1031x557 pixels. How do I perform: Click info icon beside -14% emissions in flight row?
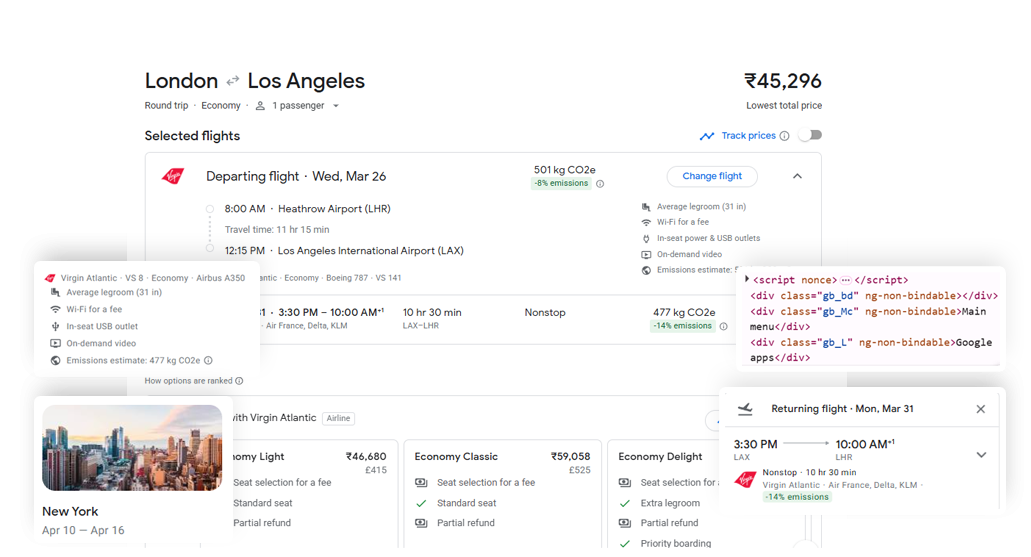(723, 326)
